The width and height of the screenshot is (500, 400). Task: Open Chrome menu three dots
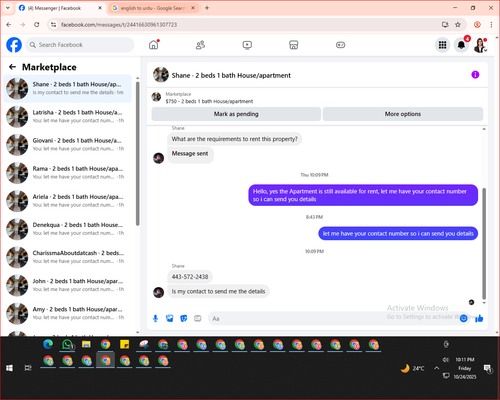[x=491, y=24]
